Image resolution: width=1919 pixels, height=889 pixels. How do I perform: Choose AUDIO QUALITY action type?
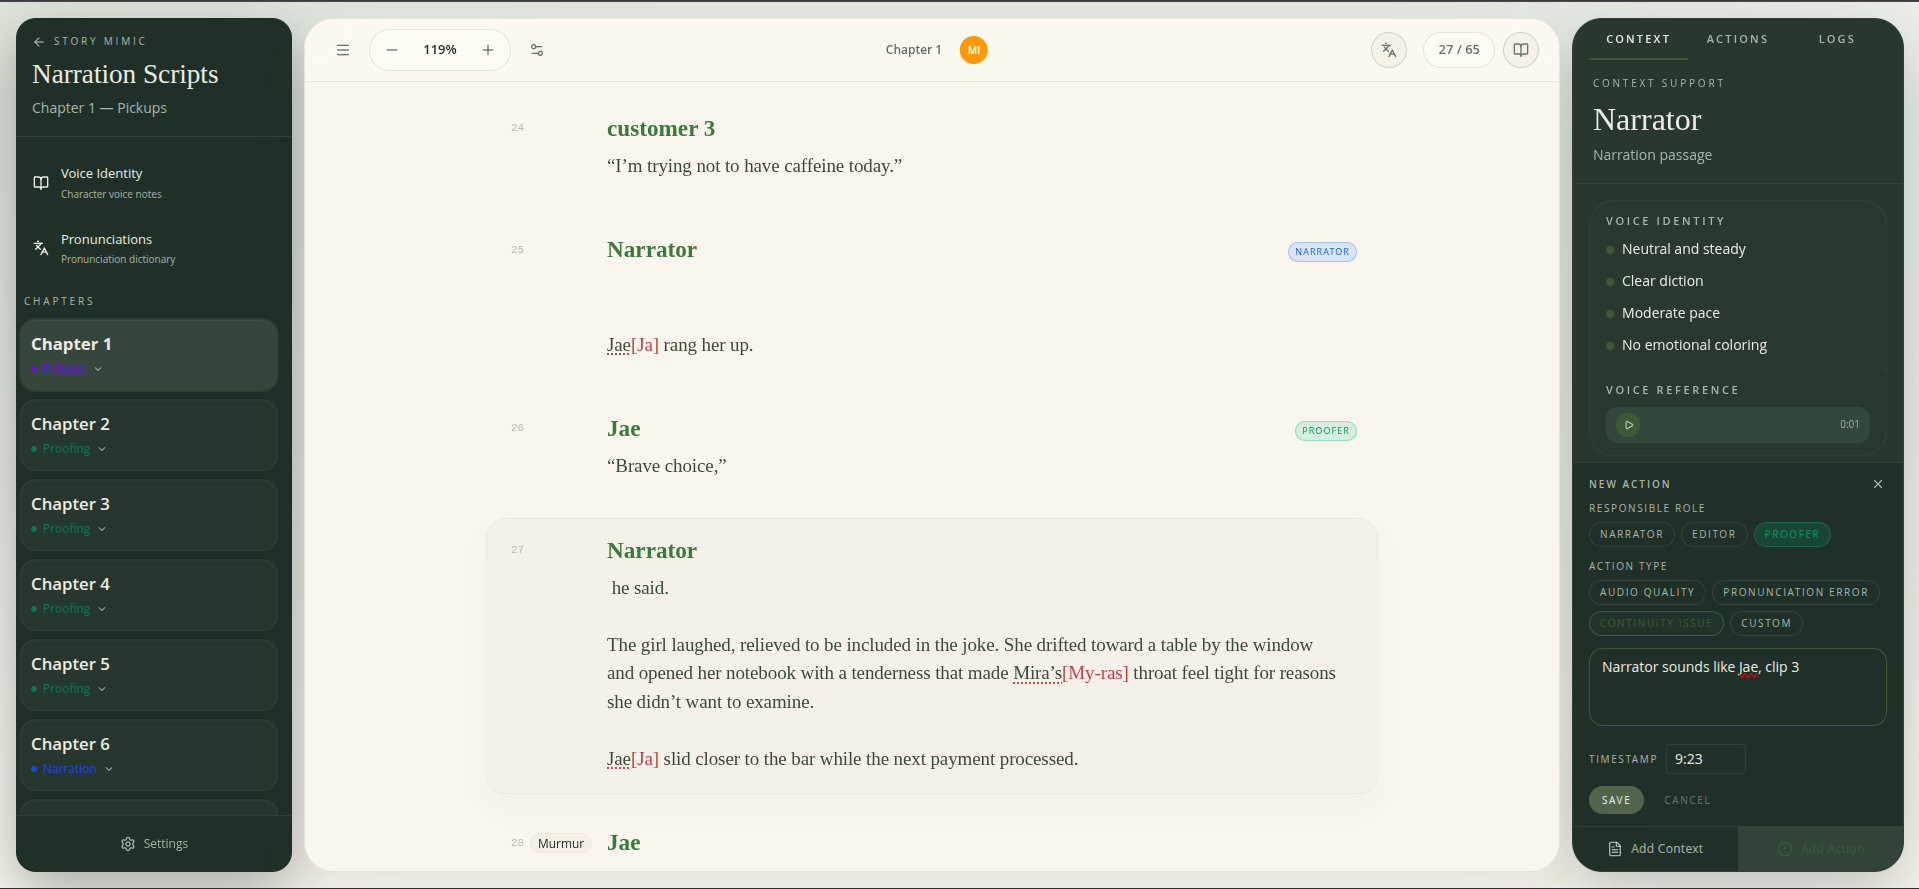tap(1647, 593)
